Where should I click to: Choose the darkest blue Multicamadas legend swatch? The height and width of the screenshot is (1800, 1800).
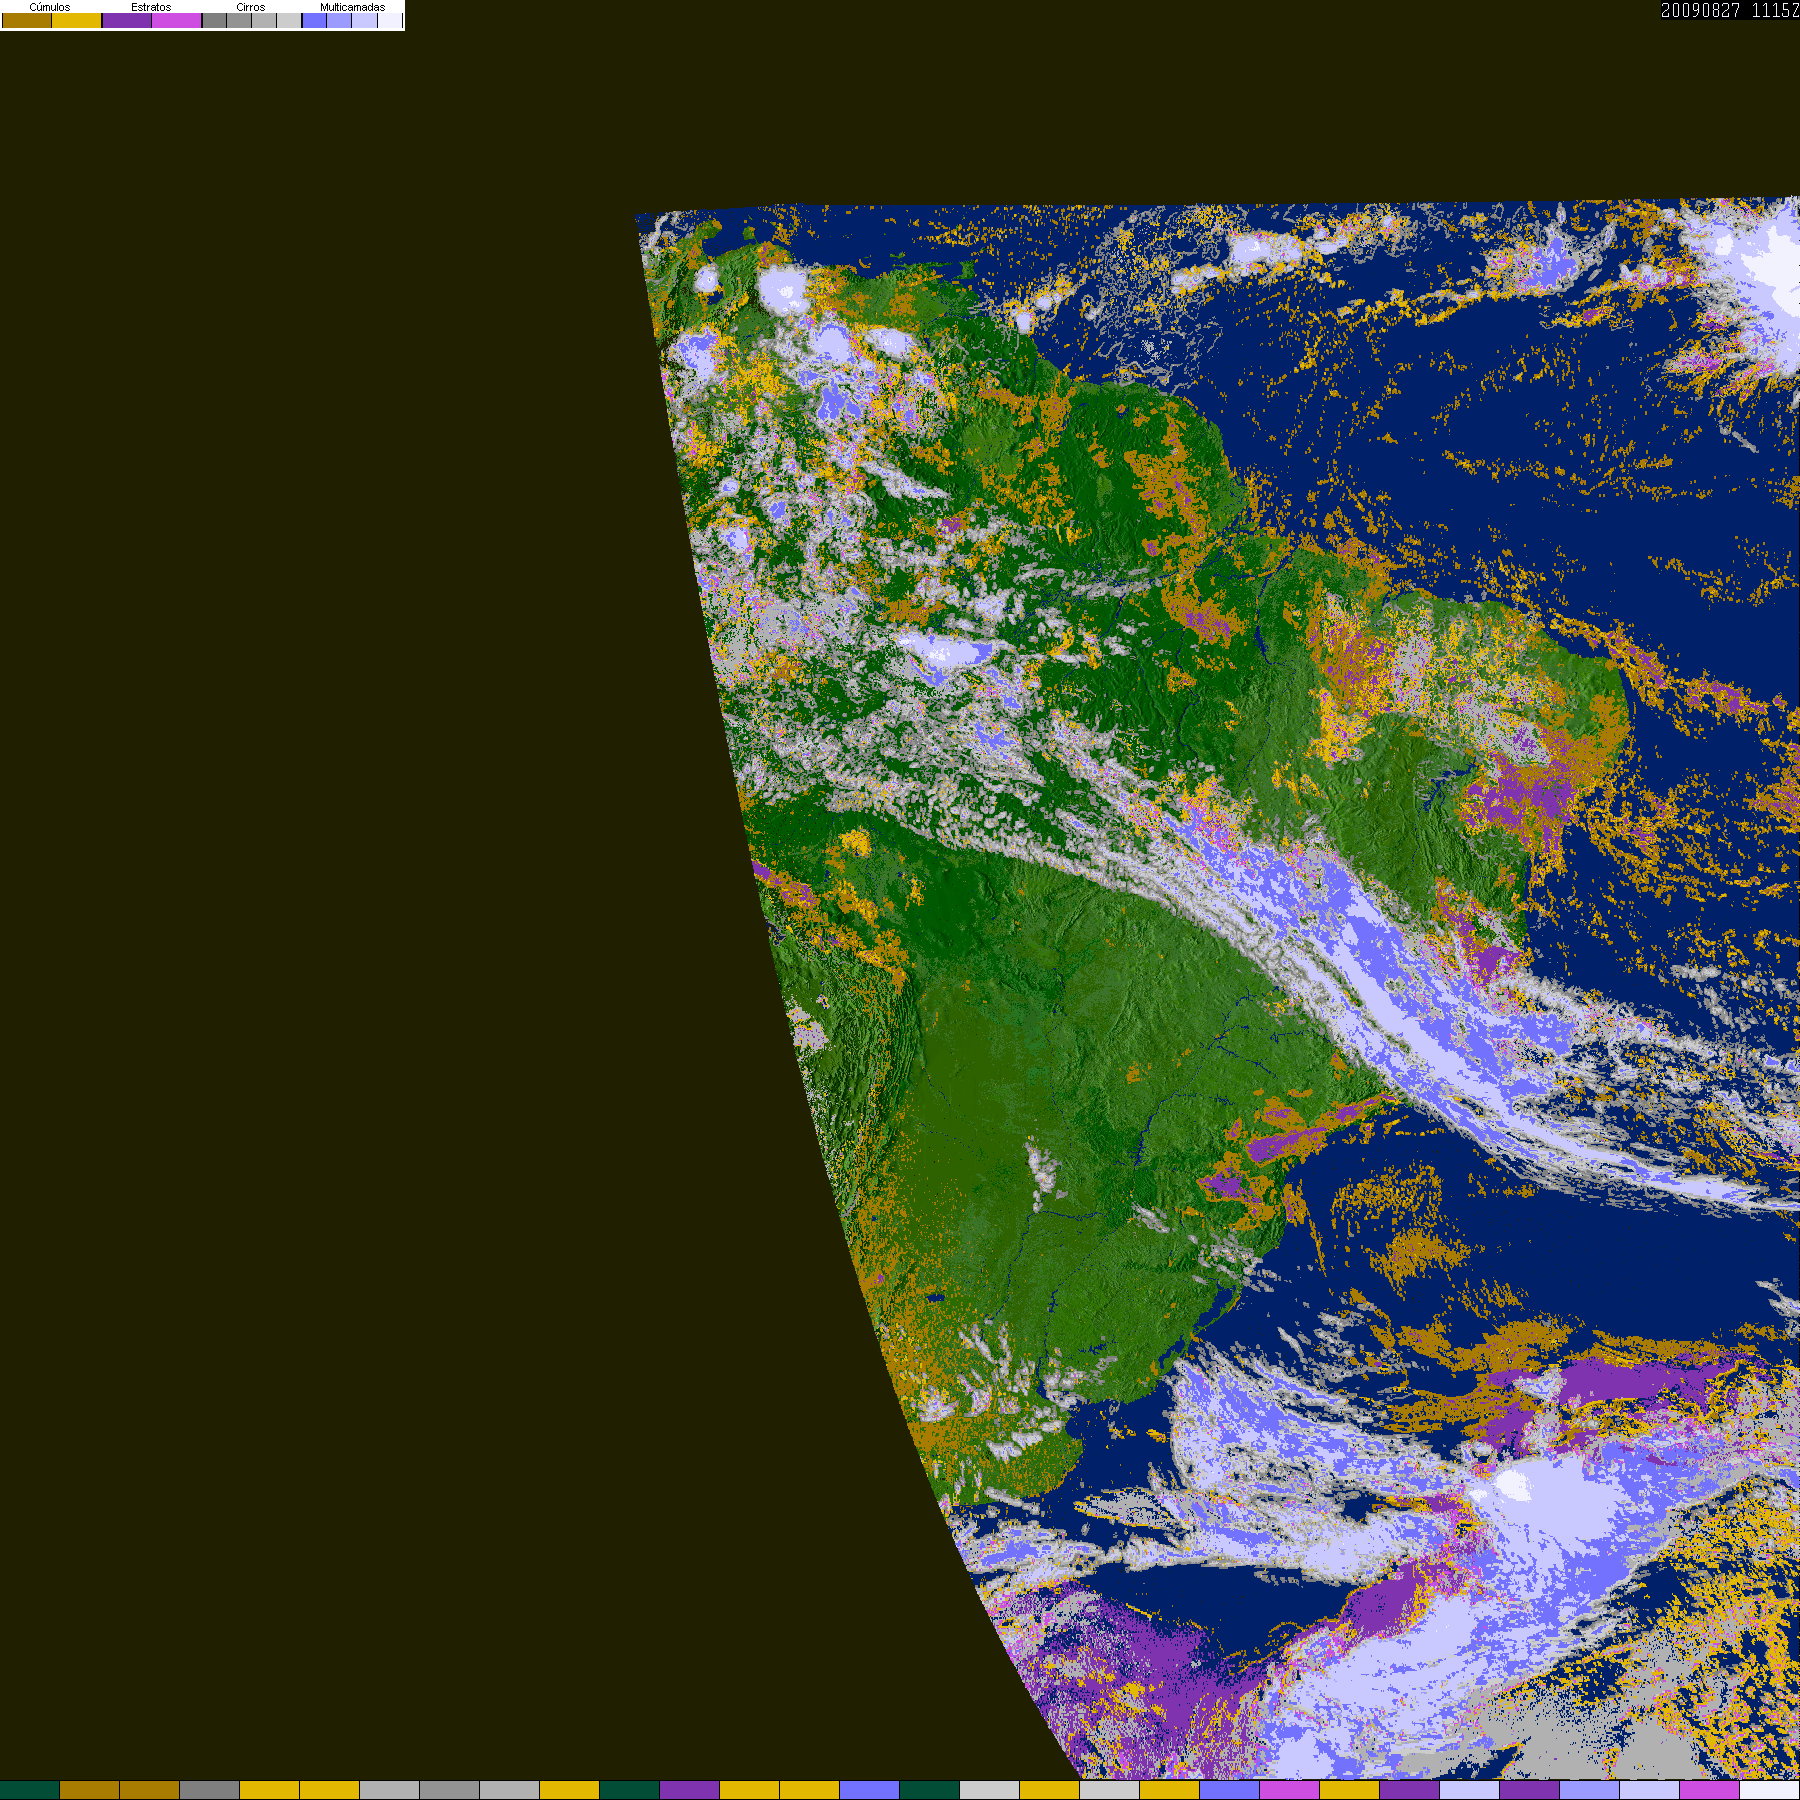pos(315,20)
